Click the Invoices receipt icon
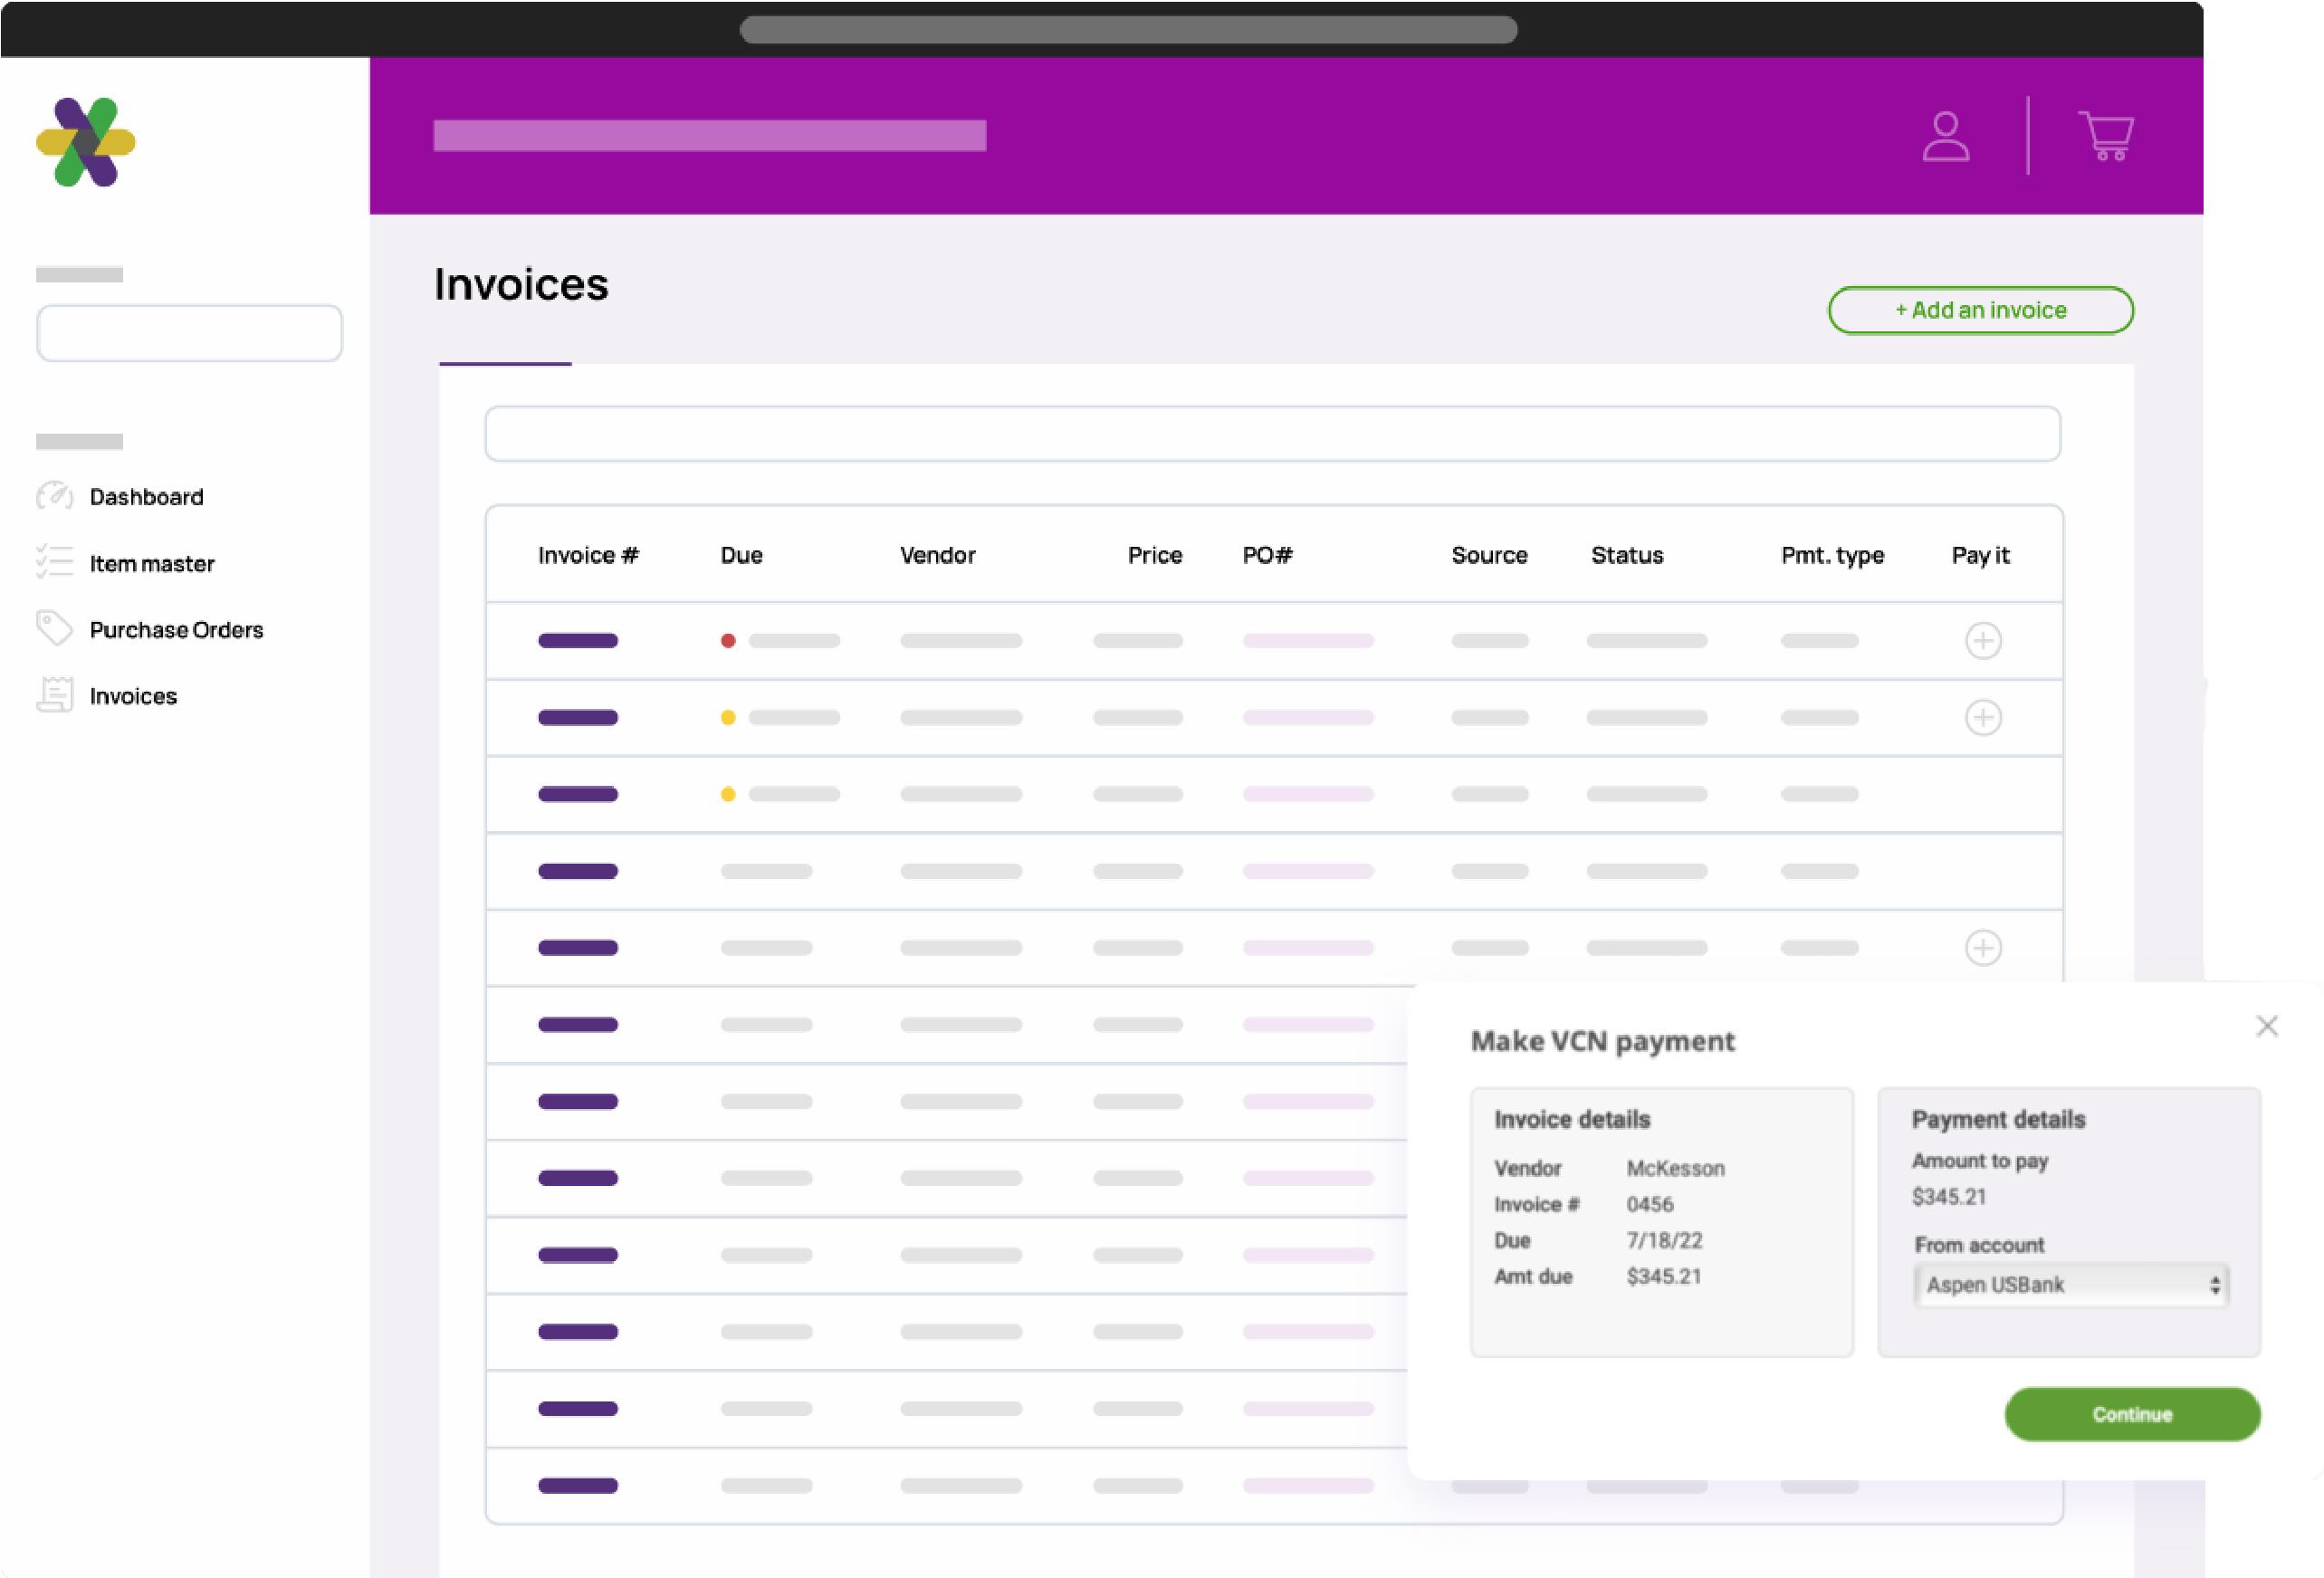This screenshot has height=1578, width=2324. [55, 695]
